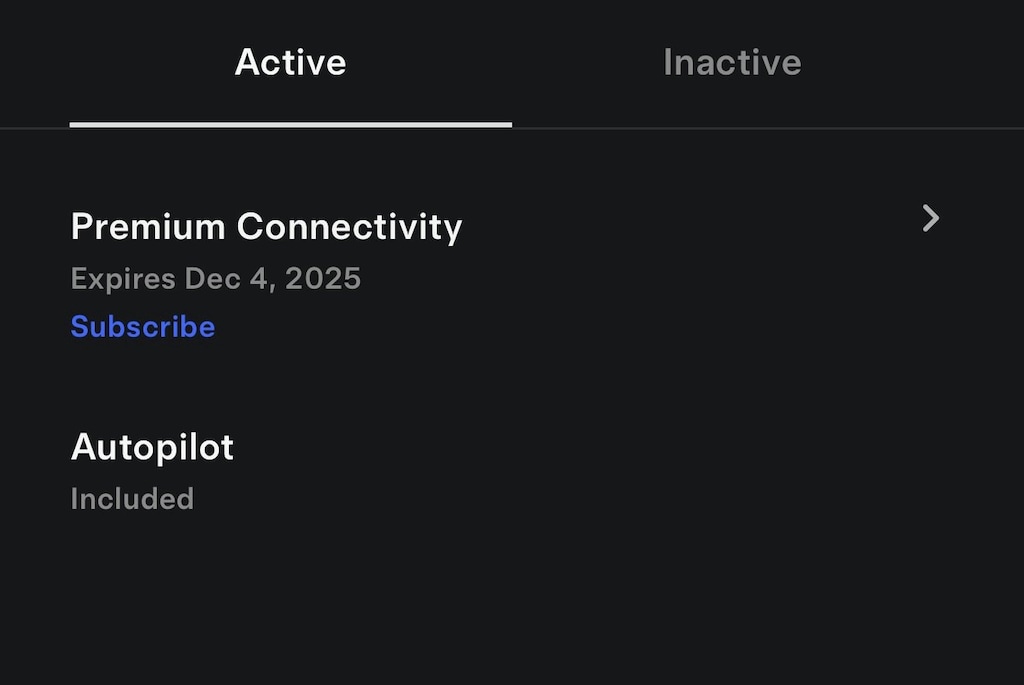Show inactive subscriptions via the Inactive tab
This screenshot has width=1024, height=685.
coord(732,63)
